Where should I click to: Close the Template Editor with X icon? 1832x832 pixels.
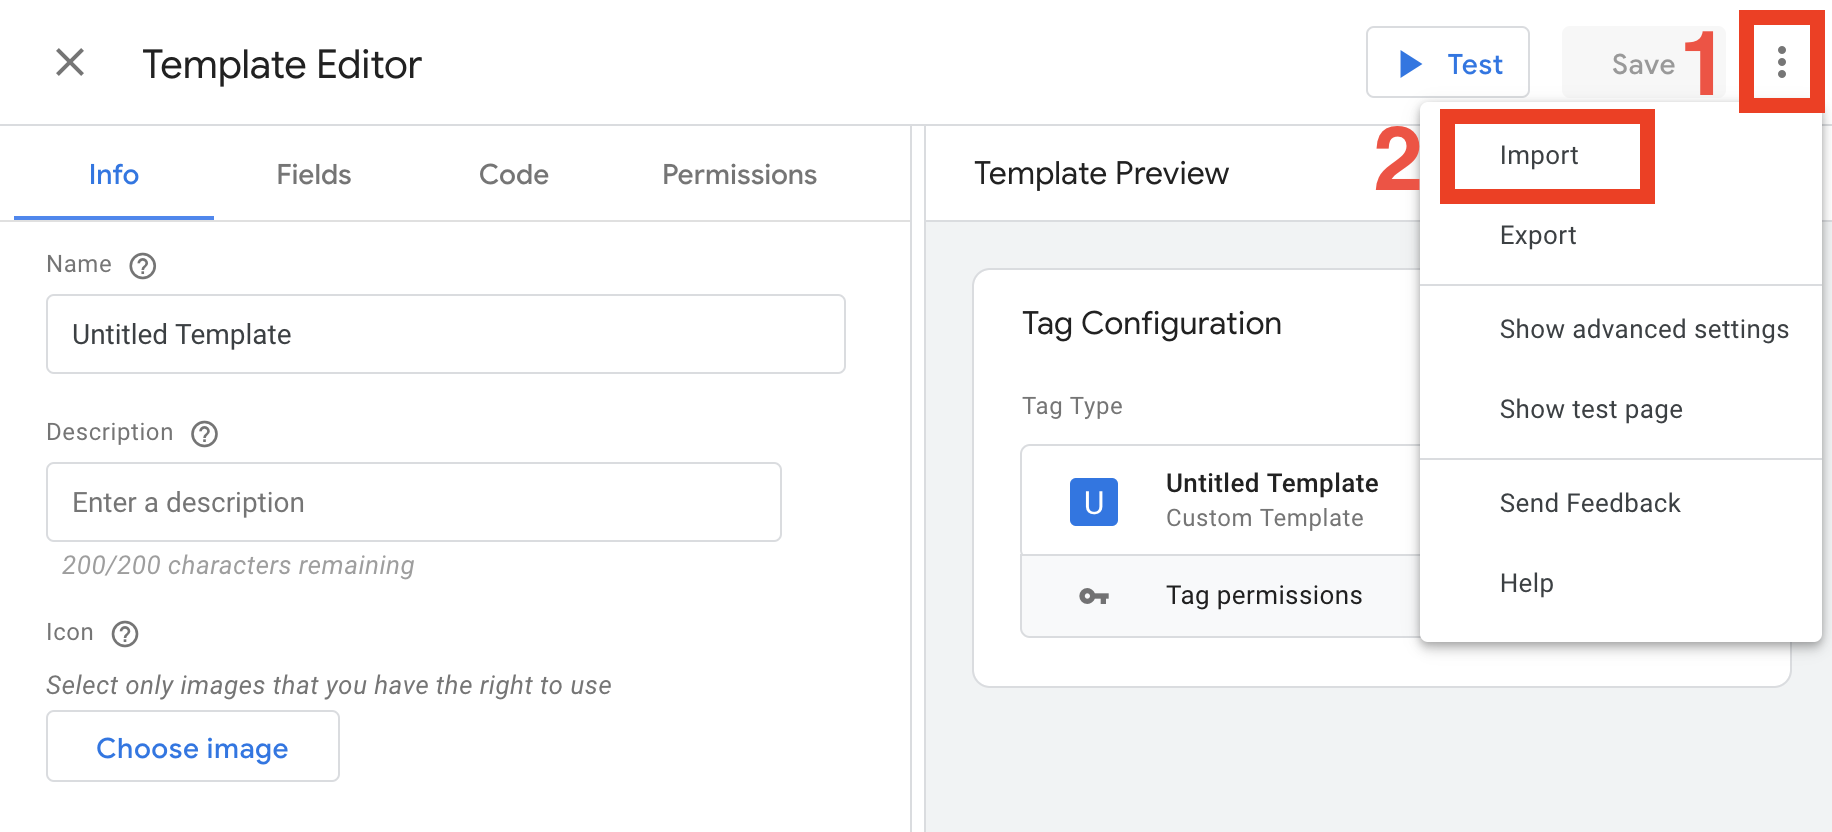point(70,63)
